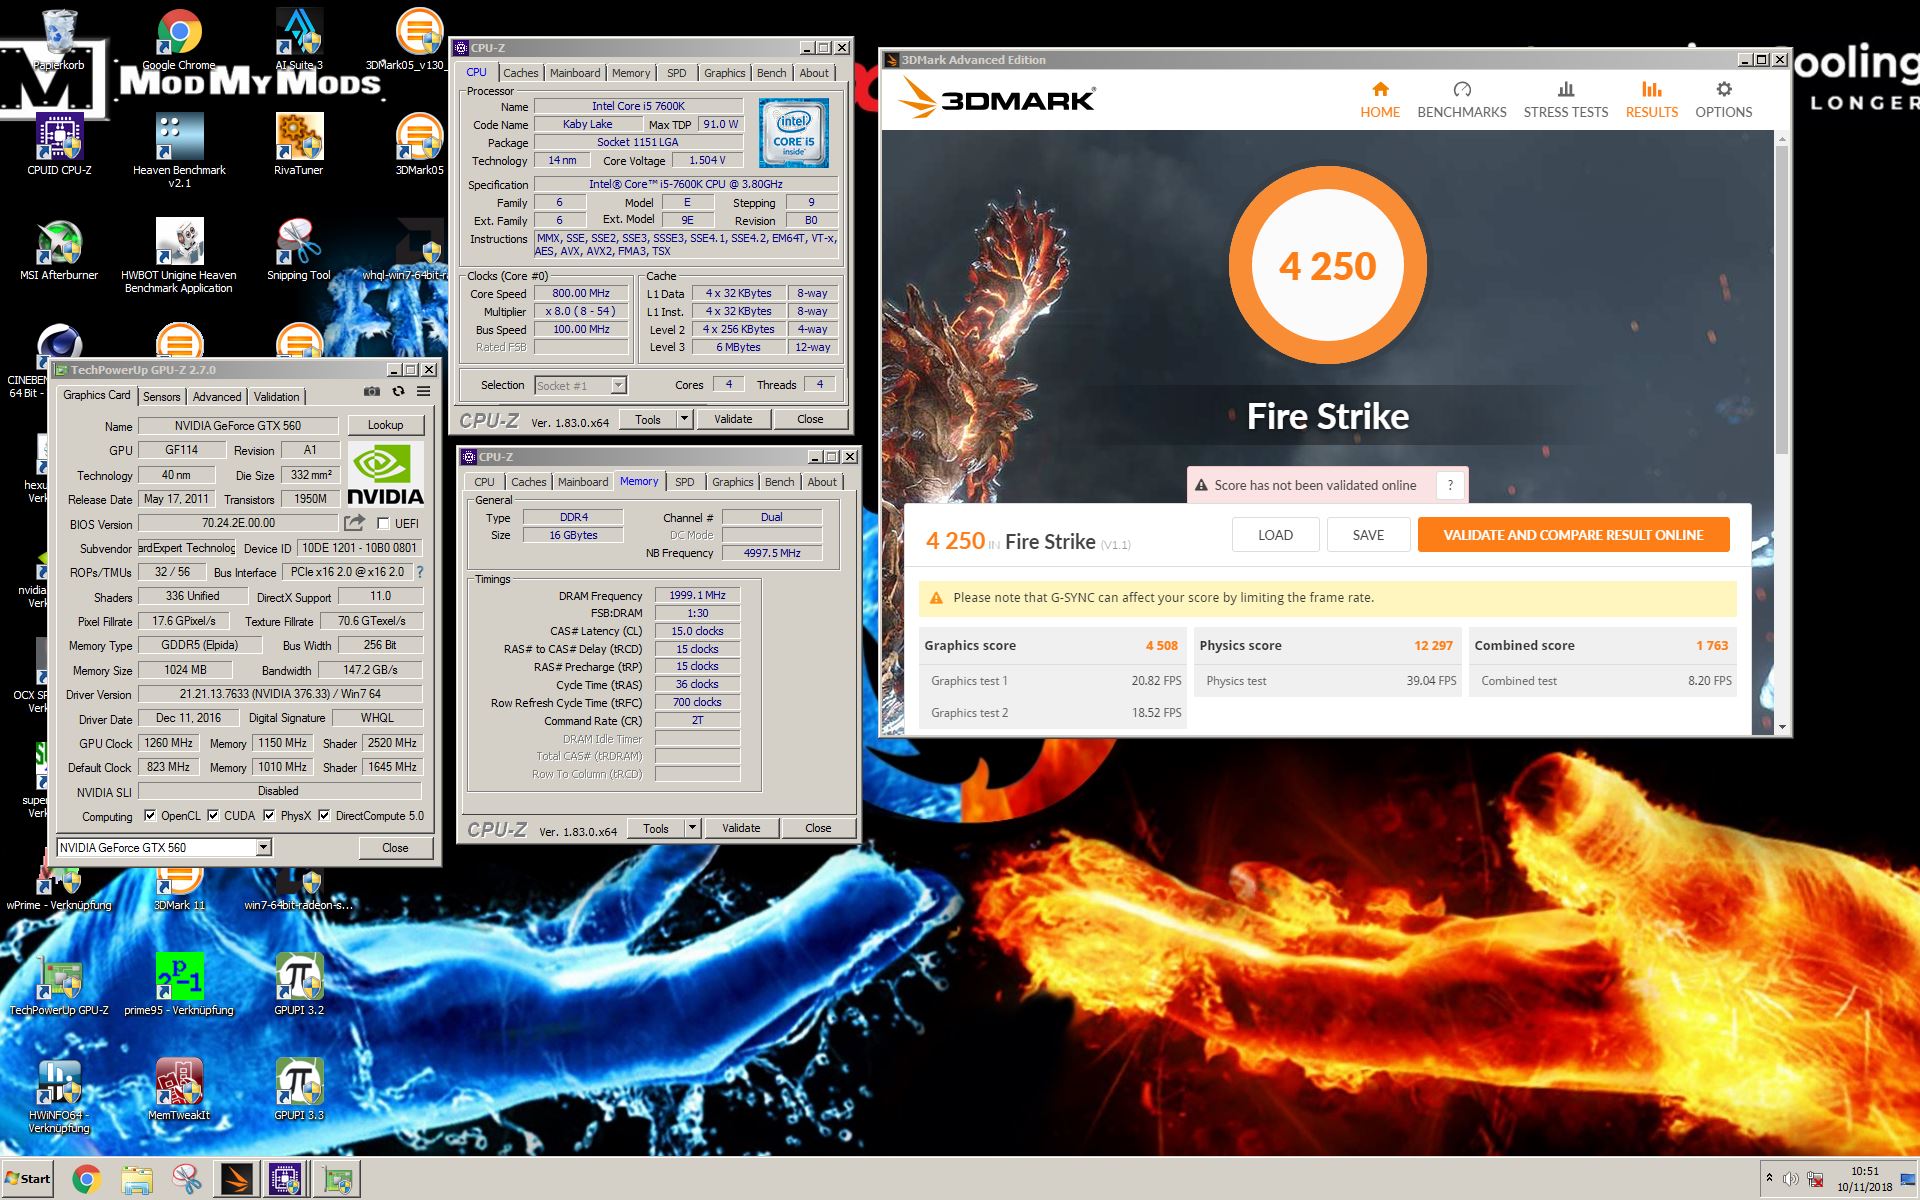Click the Lookup button in GPU-Z

pos(385,425)
